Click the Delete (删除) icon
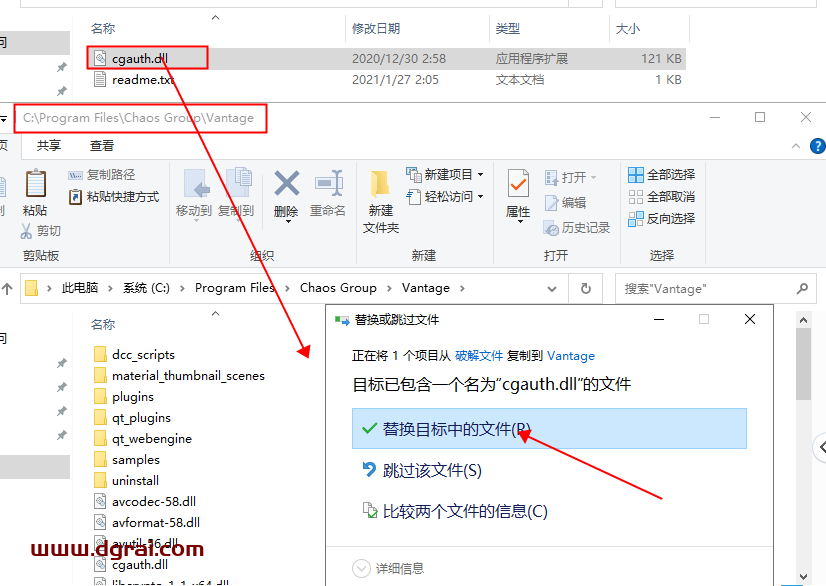The height and width of the screenshot is (586, 826). tap(285, 191)
